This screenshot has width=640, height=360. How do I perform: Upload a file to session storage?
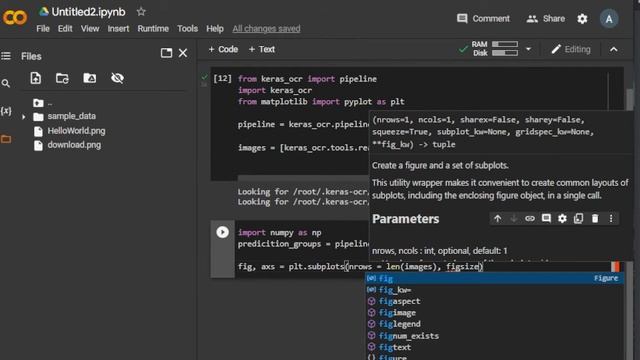point(36,78)
